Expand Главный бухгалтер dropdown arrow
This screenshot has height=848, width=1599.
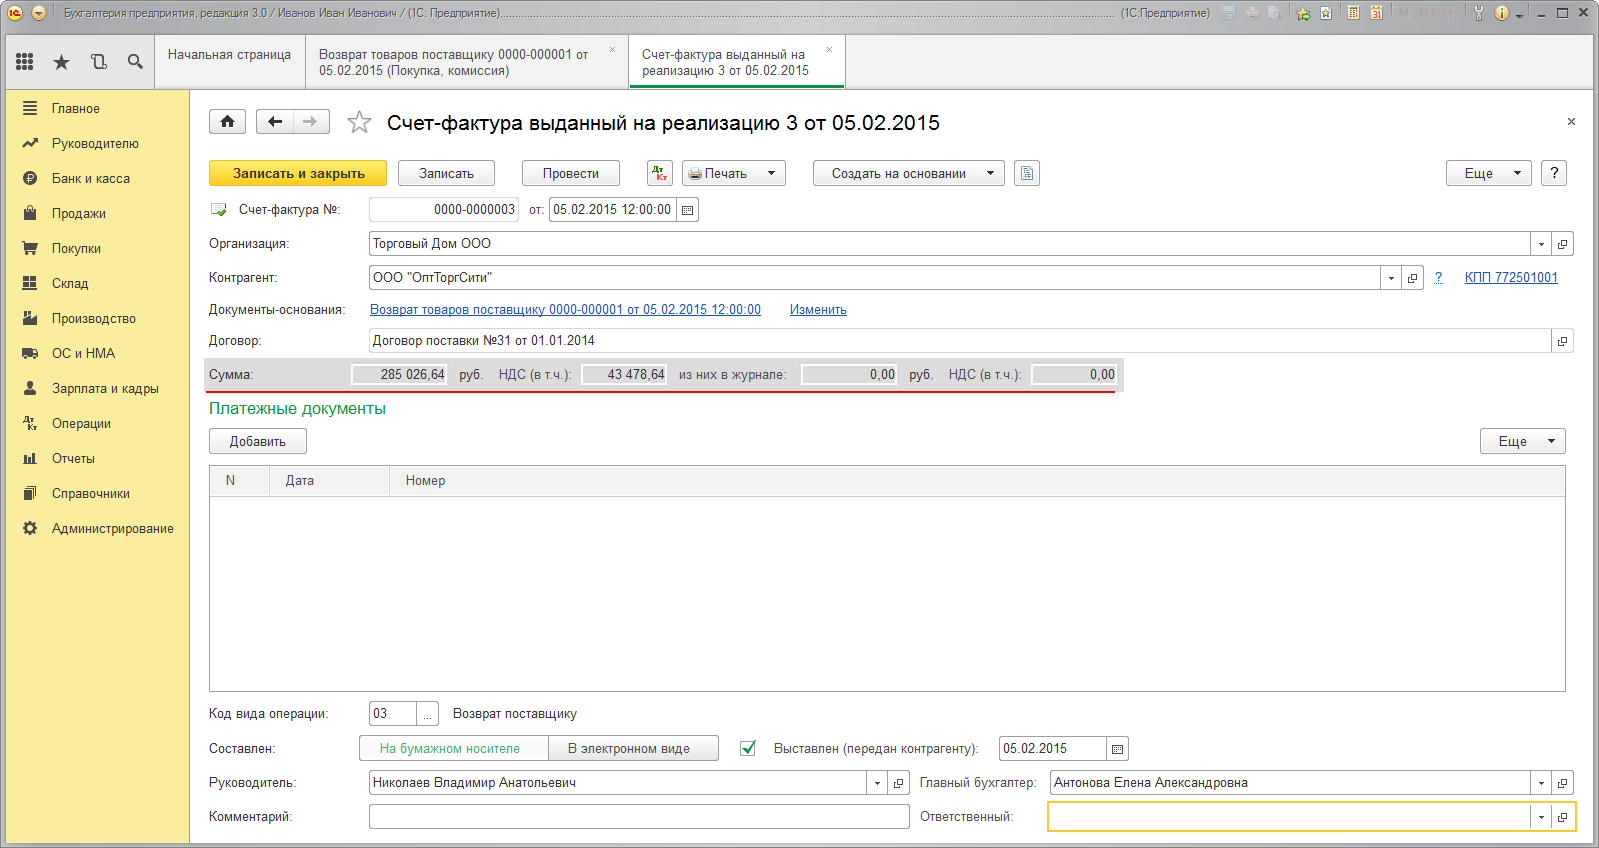pyautogui.click(x=1541, y=783)
